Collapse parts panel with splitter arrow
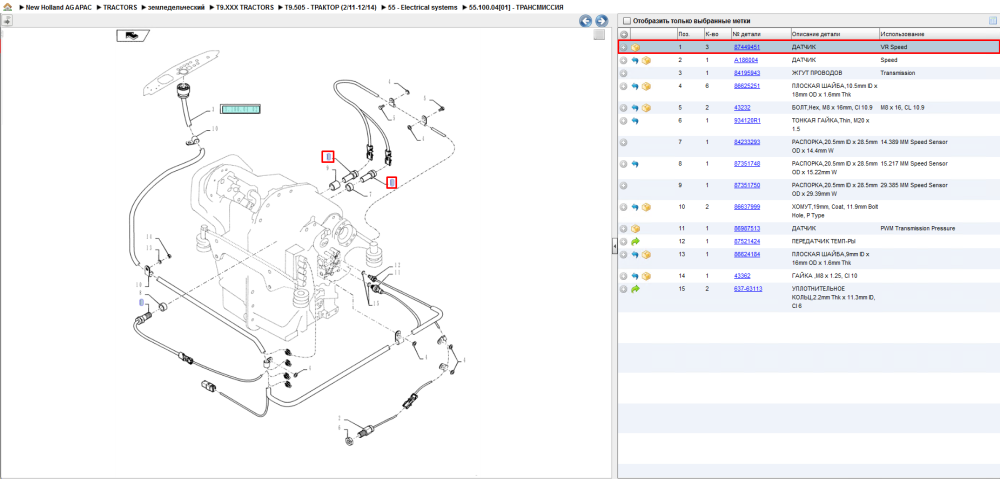 pyautogui.click(x=614, y=246)
